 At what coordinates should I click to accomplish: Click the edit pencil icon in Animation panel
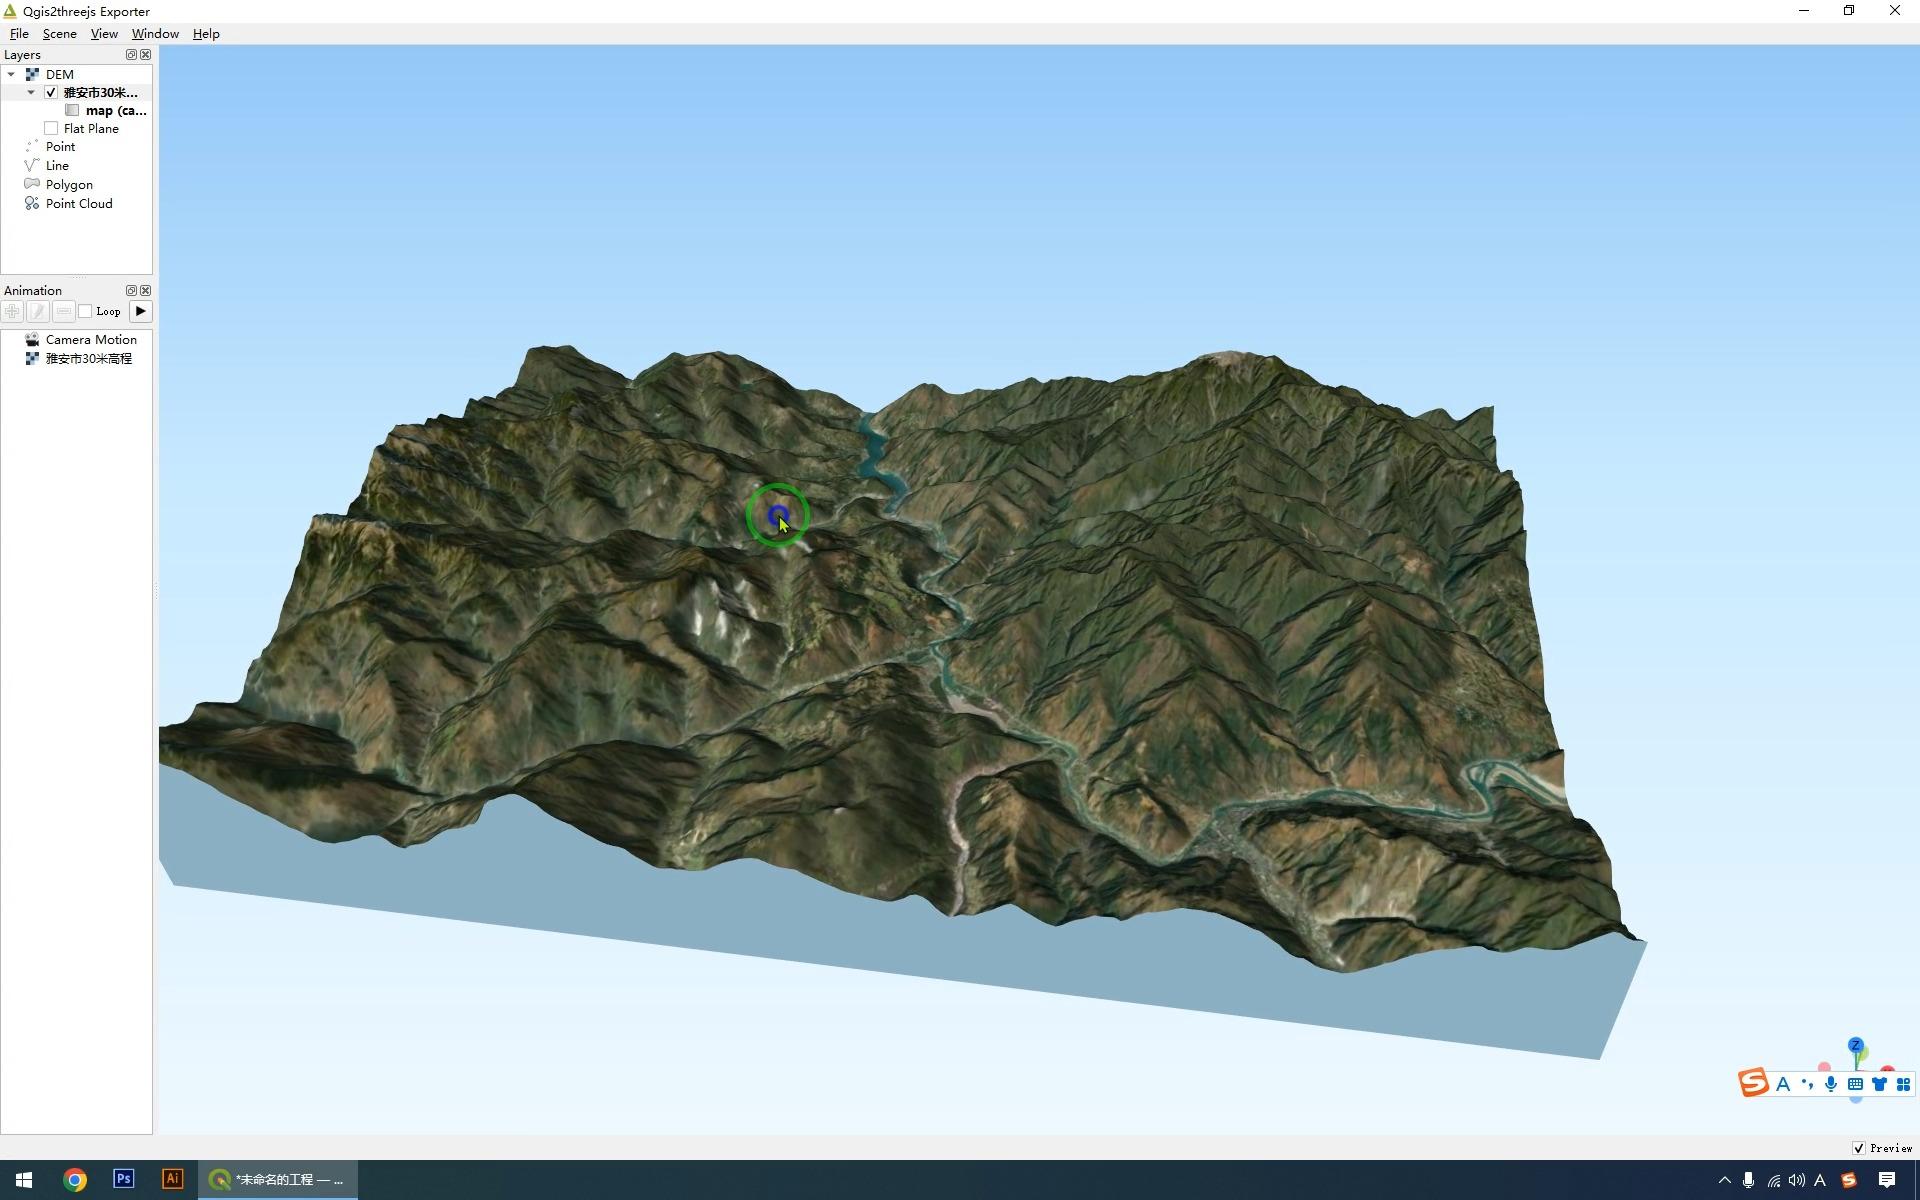[x=37, y=311]
